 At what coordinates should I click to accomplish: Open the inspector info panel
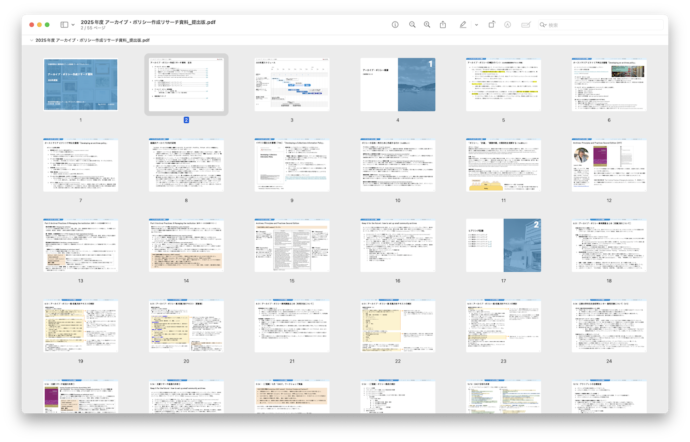coord(394,24)
